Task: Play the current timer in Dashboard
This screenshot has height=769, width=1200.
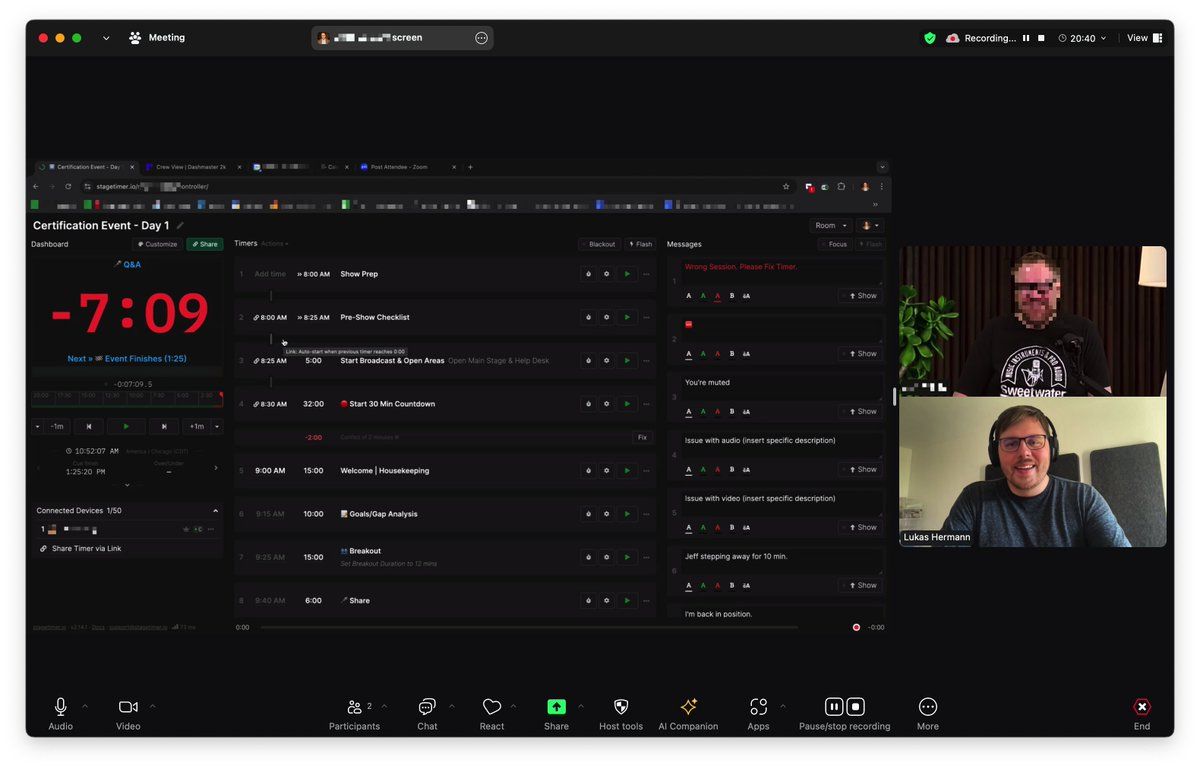Action: pyautogui.click(x=125, y=426)
